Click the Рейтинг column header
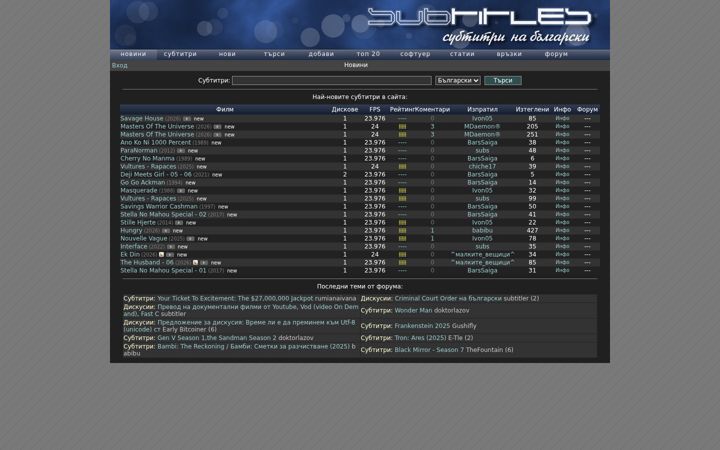This screenshot has height=450, width=720. [x=402, y=109]
